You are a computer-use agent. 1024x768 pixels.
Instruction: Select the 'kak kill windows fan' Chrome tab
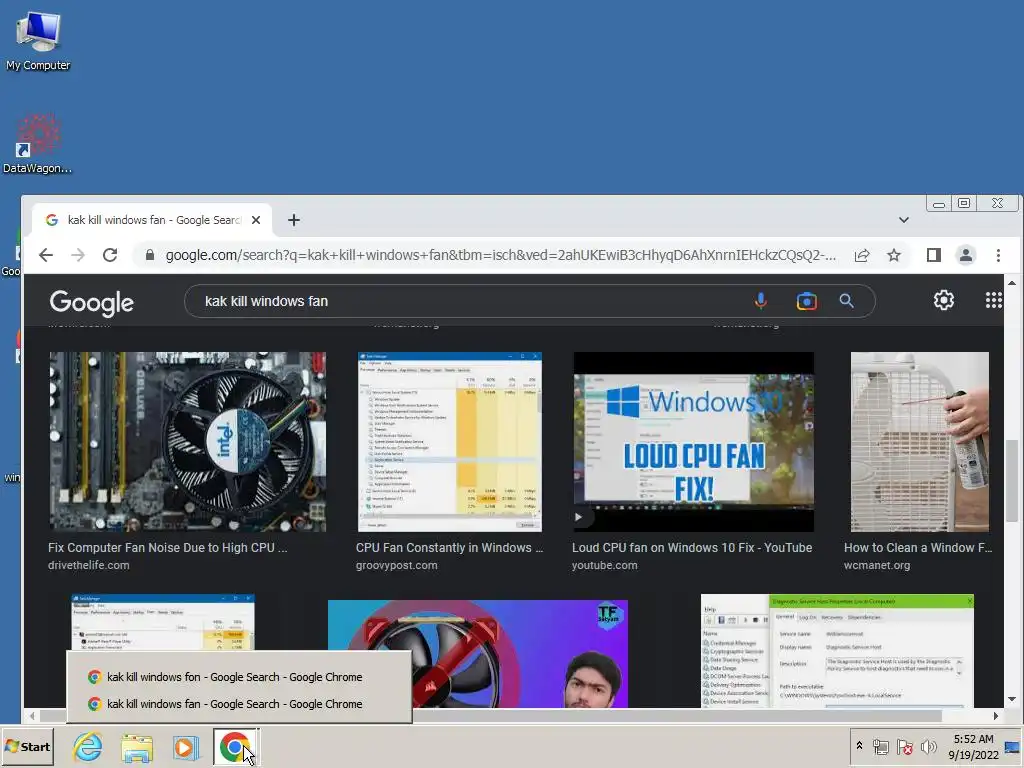pos(153,220)
